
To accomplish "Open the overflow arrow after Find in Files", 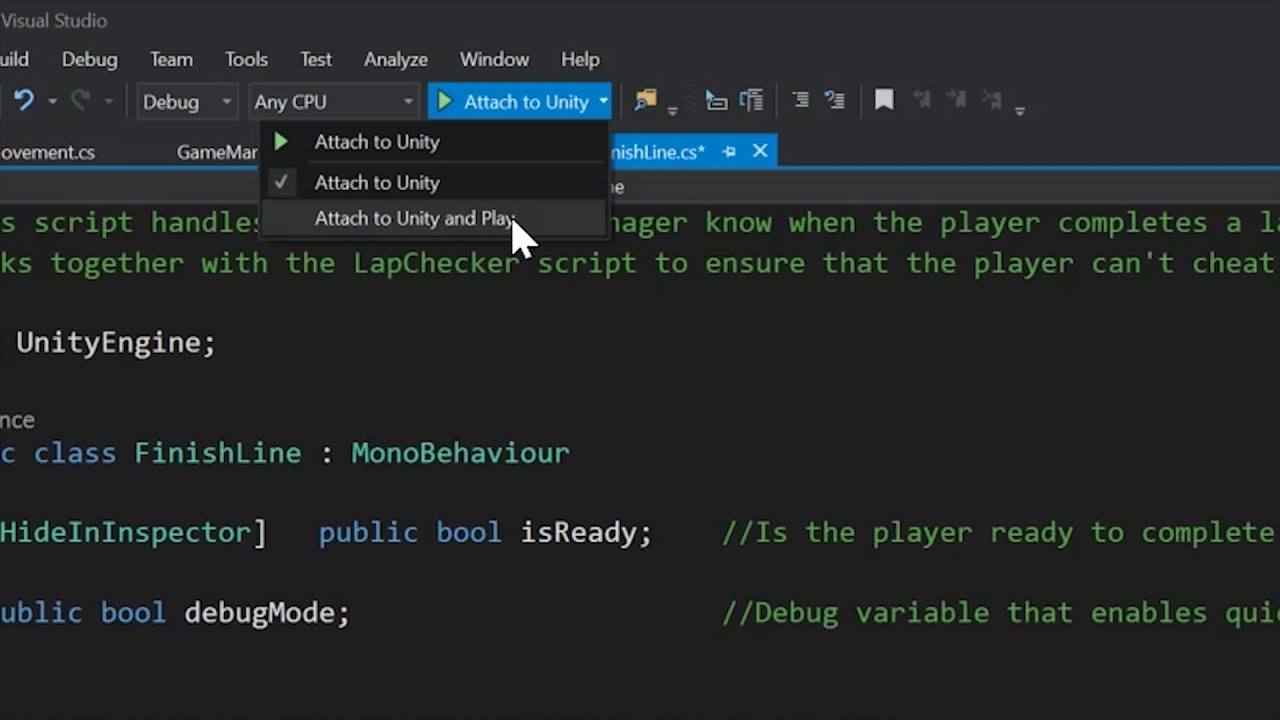I will click(673, 109).
